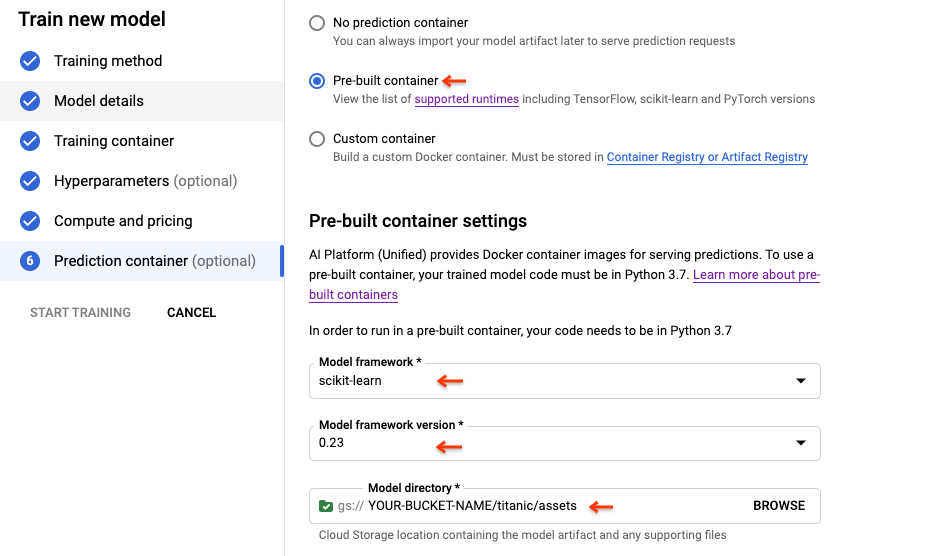Expand the Model framework version dropdown
951x556 pixels.
(564, 443)
